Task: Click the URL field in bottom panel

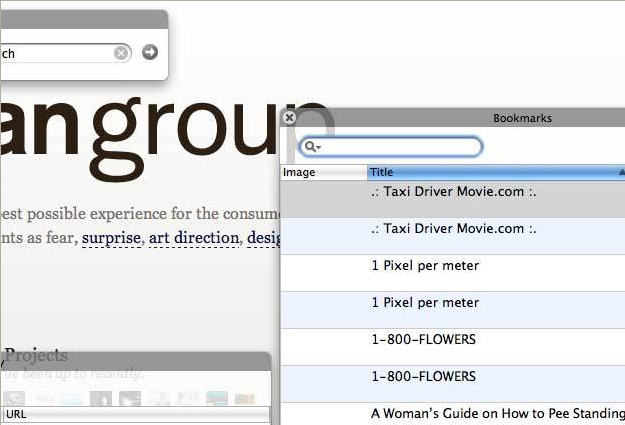Action: tap(136, 414)
